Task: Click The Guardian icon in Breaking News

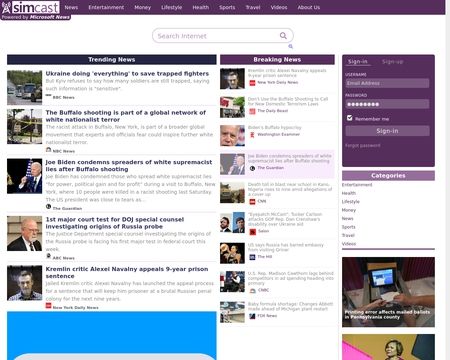Action: click(x=252, y=168)
